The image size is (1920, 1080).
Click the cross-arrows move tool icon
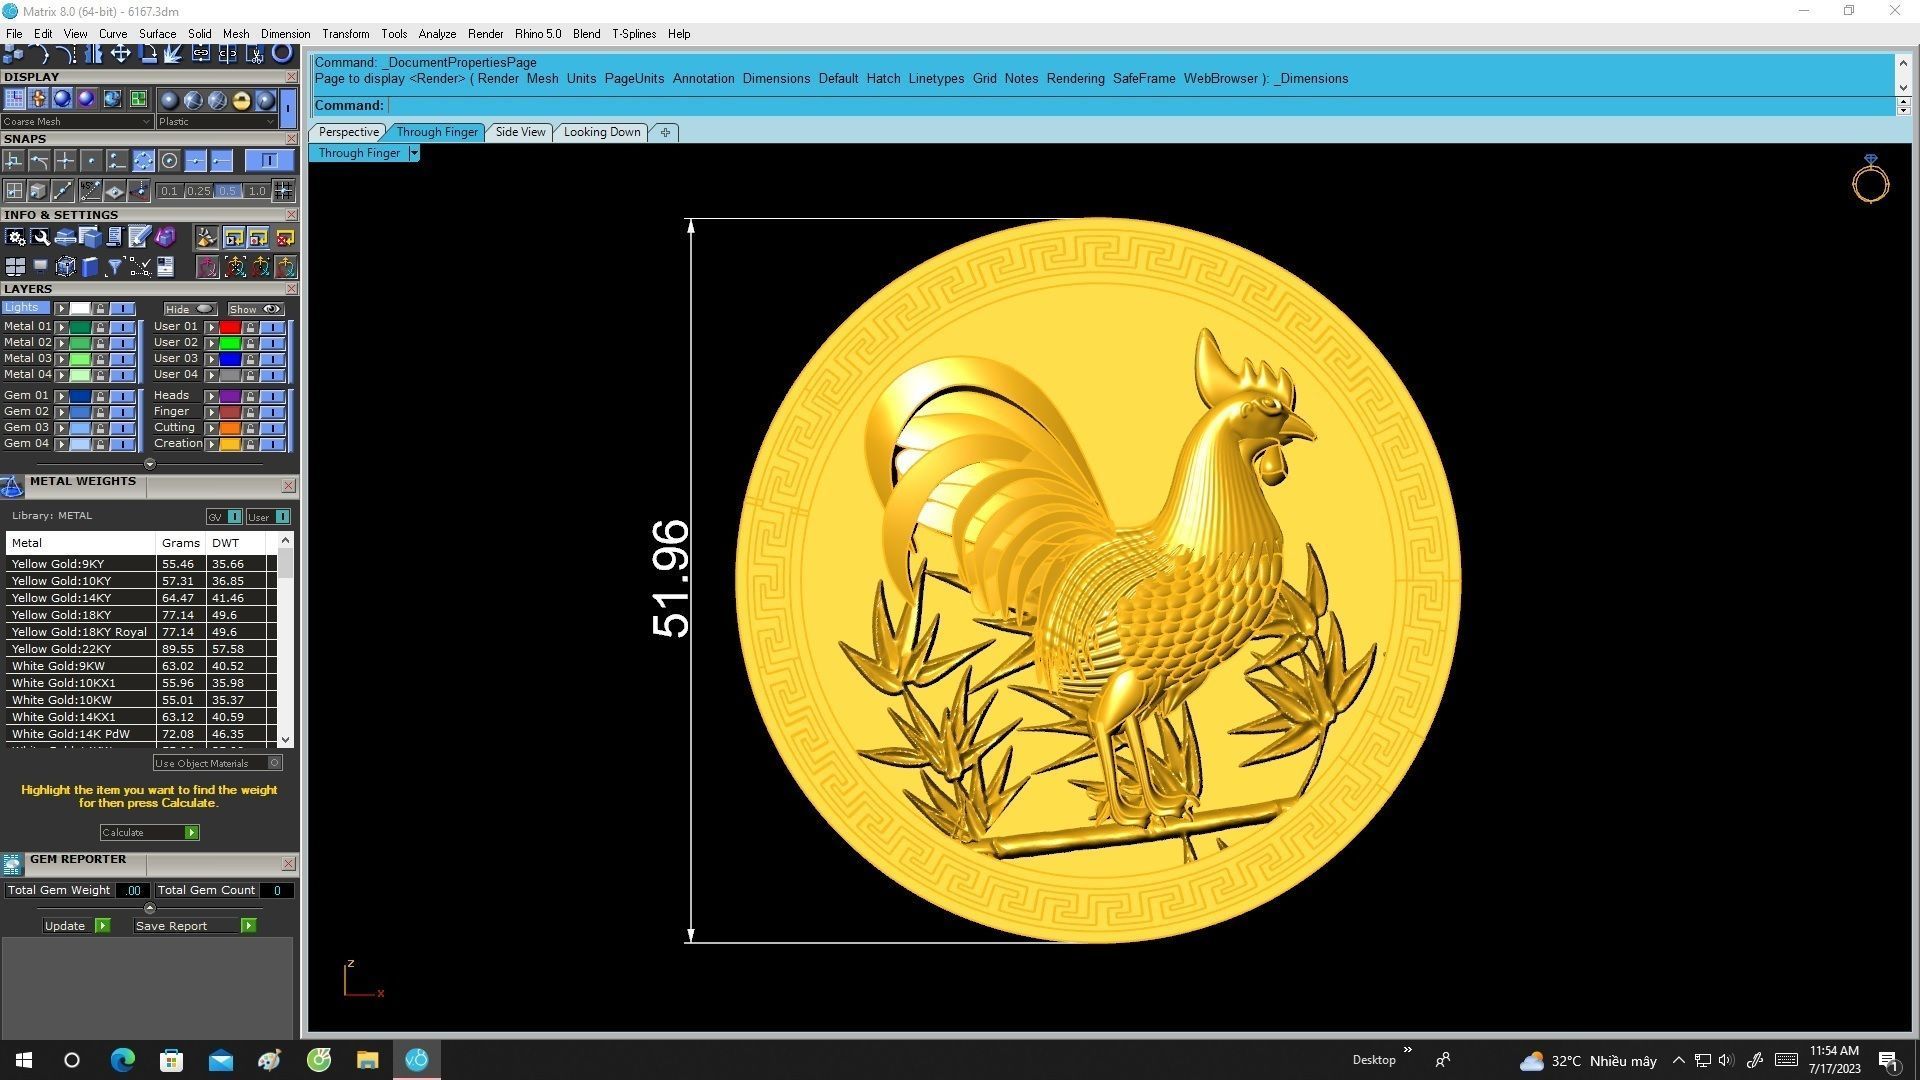[120, 53]
